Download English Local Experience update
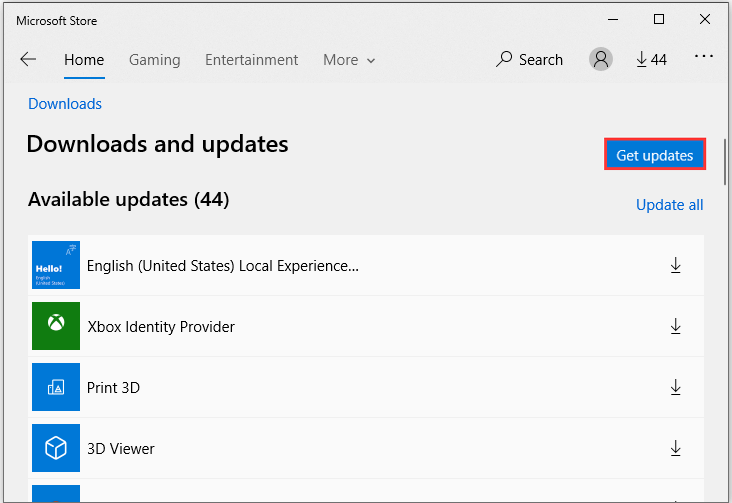732x503 pixels. tap(676, 265)
